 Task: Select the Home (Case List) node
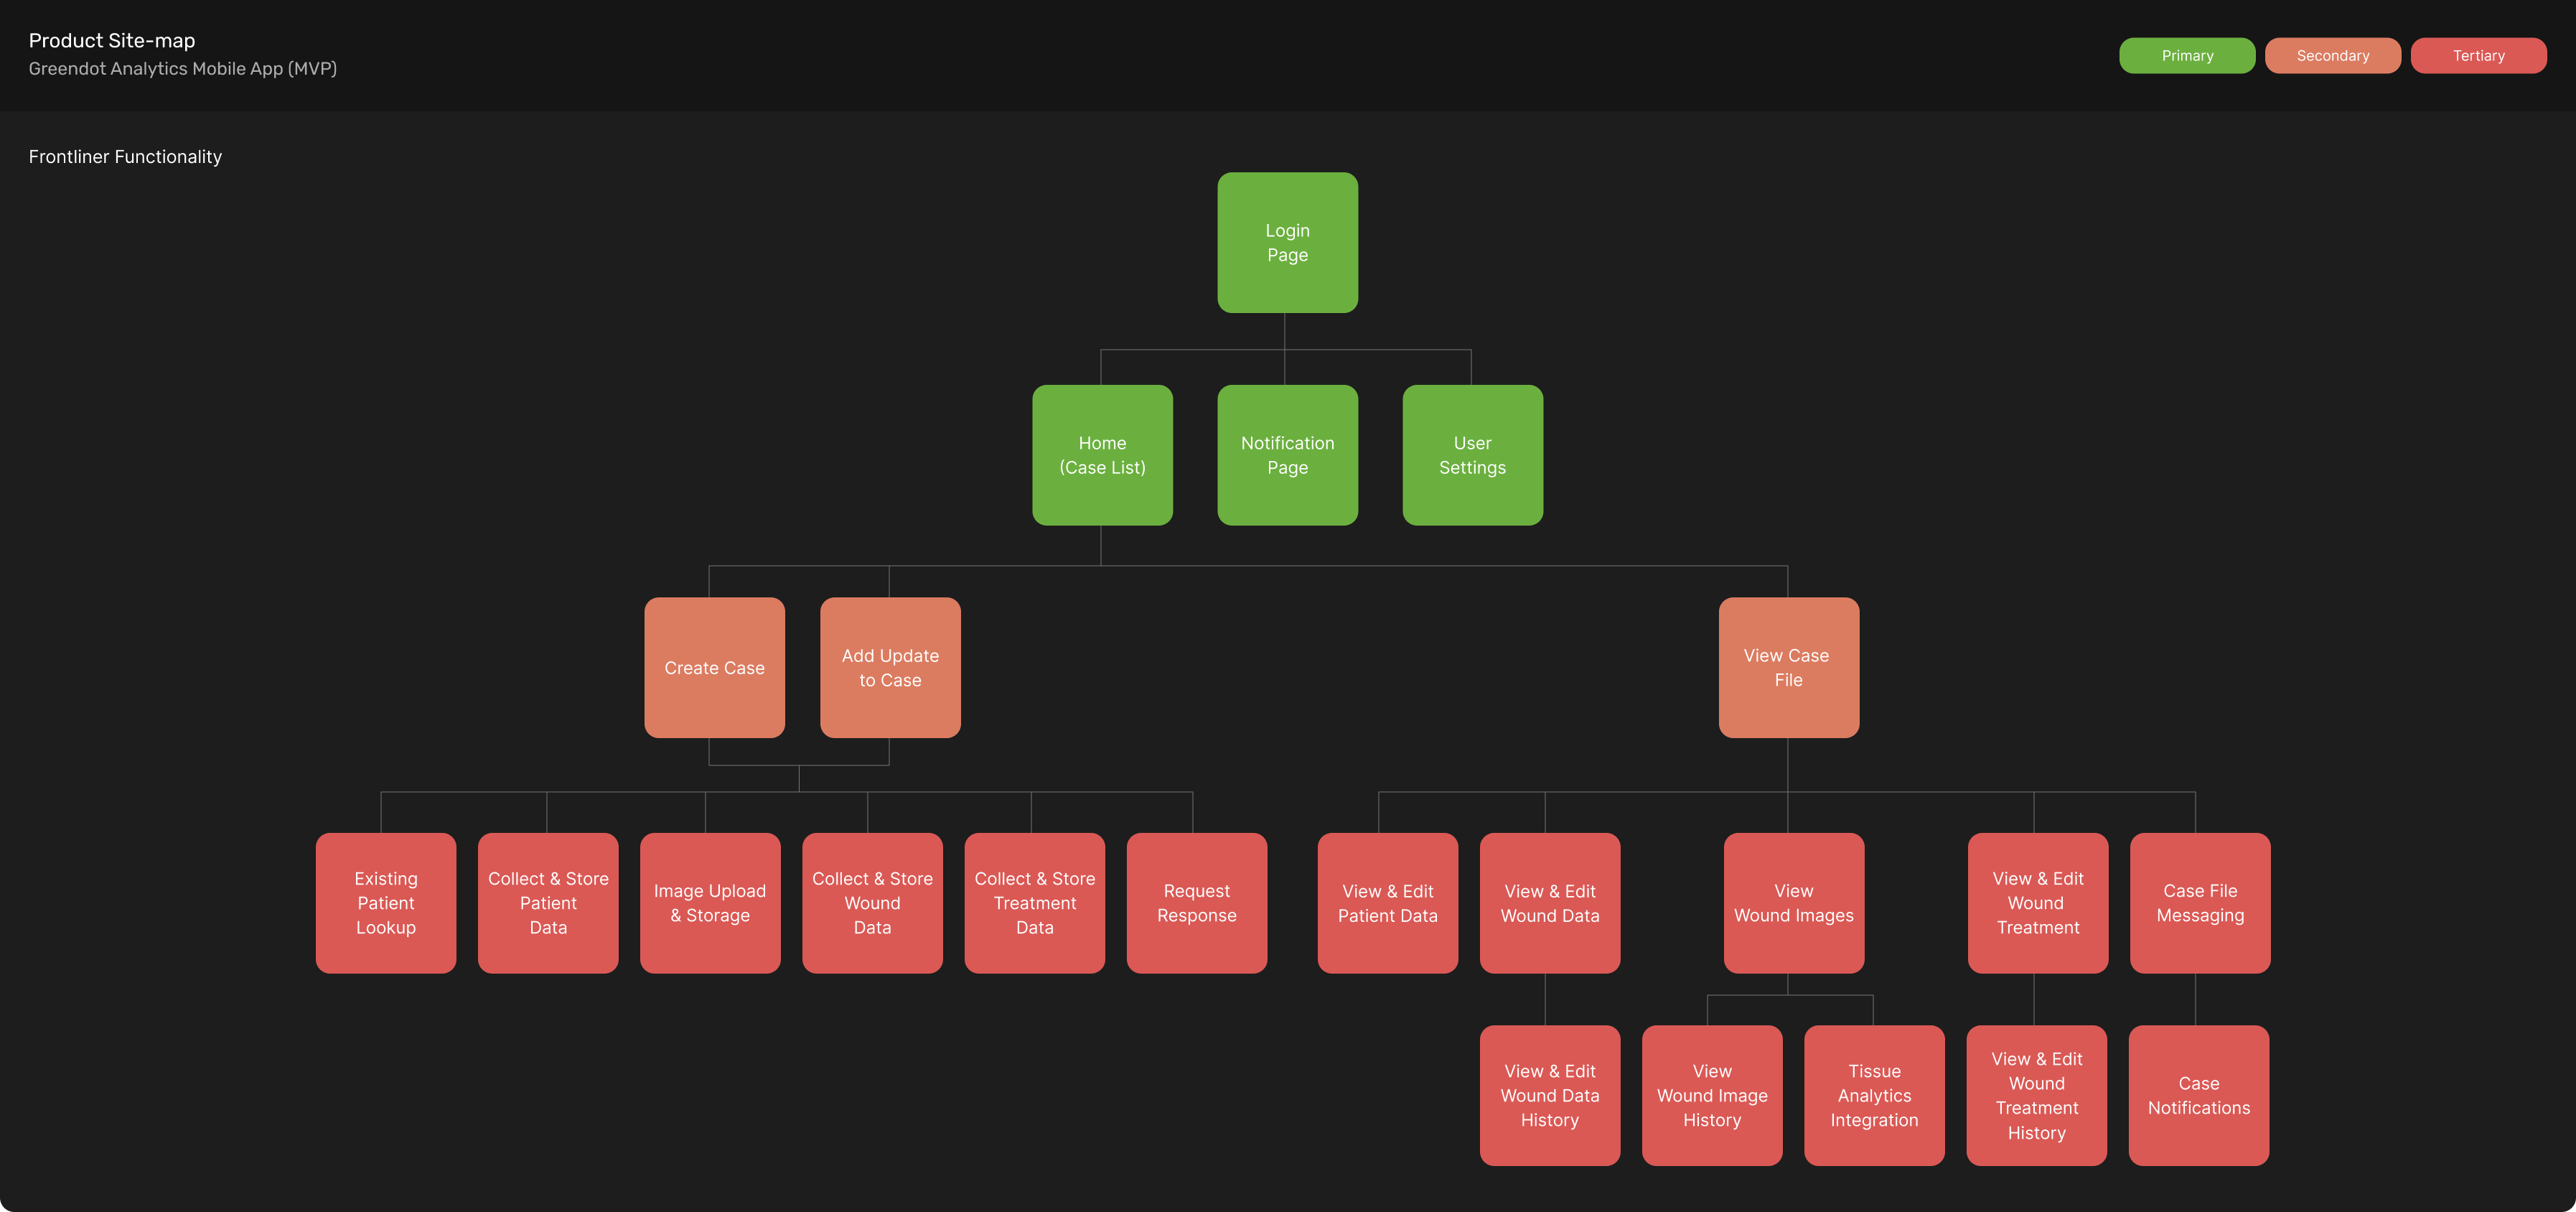1102,455
